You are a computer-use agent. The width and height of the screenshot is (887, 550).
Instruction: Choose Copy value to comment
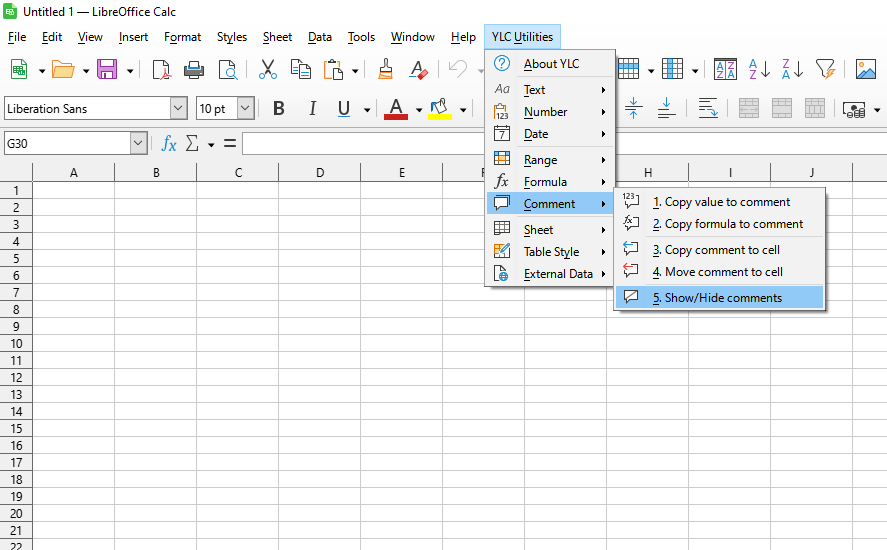click(727, 202)
